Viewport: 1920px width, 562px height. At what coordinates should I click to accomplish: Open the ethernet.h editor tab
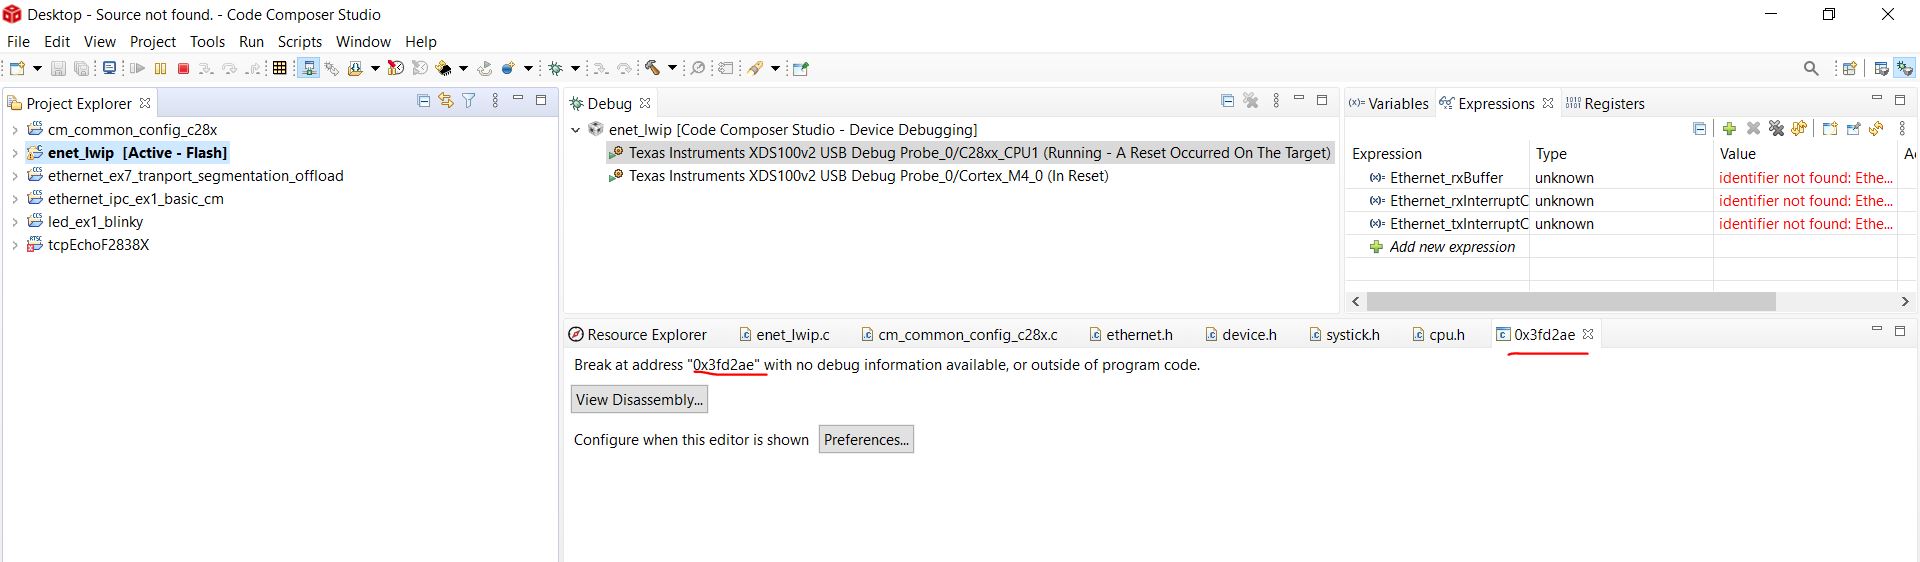click(x=1138, y=335)
